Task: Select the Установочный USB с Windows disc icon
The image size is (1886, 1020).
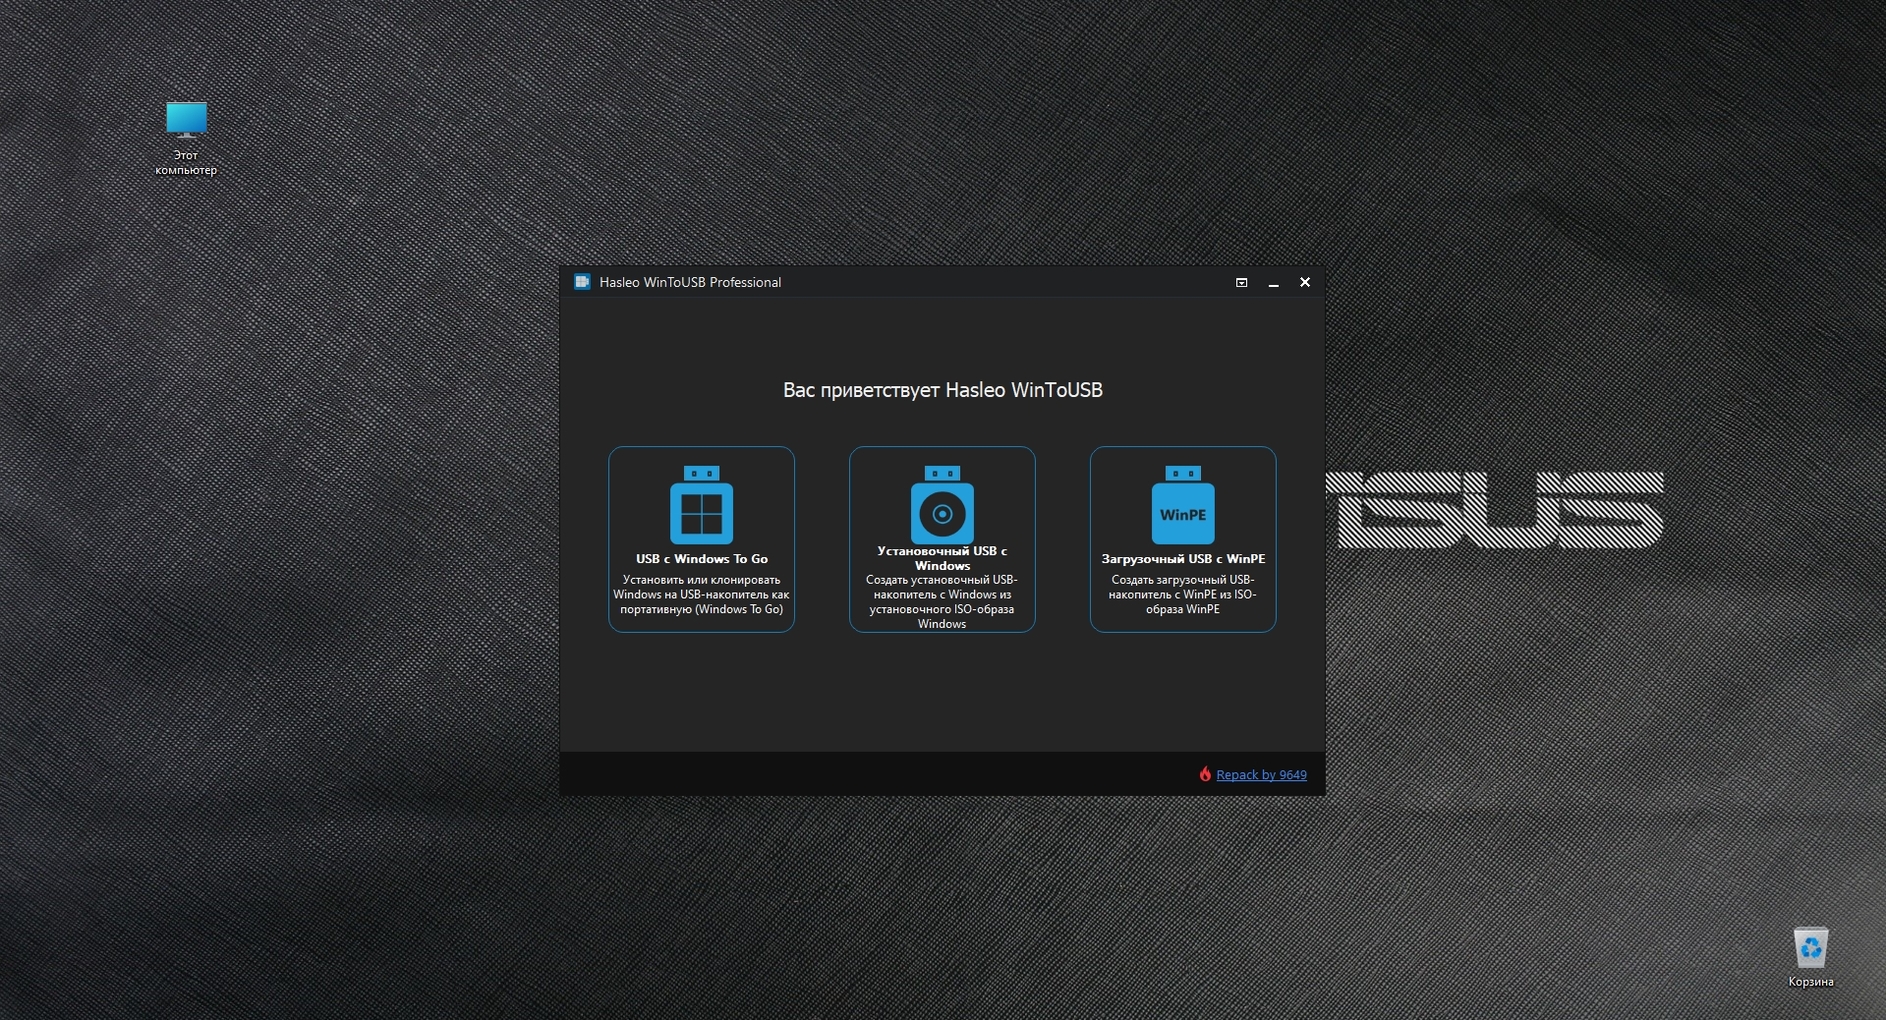Action: 942,505
